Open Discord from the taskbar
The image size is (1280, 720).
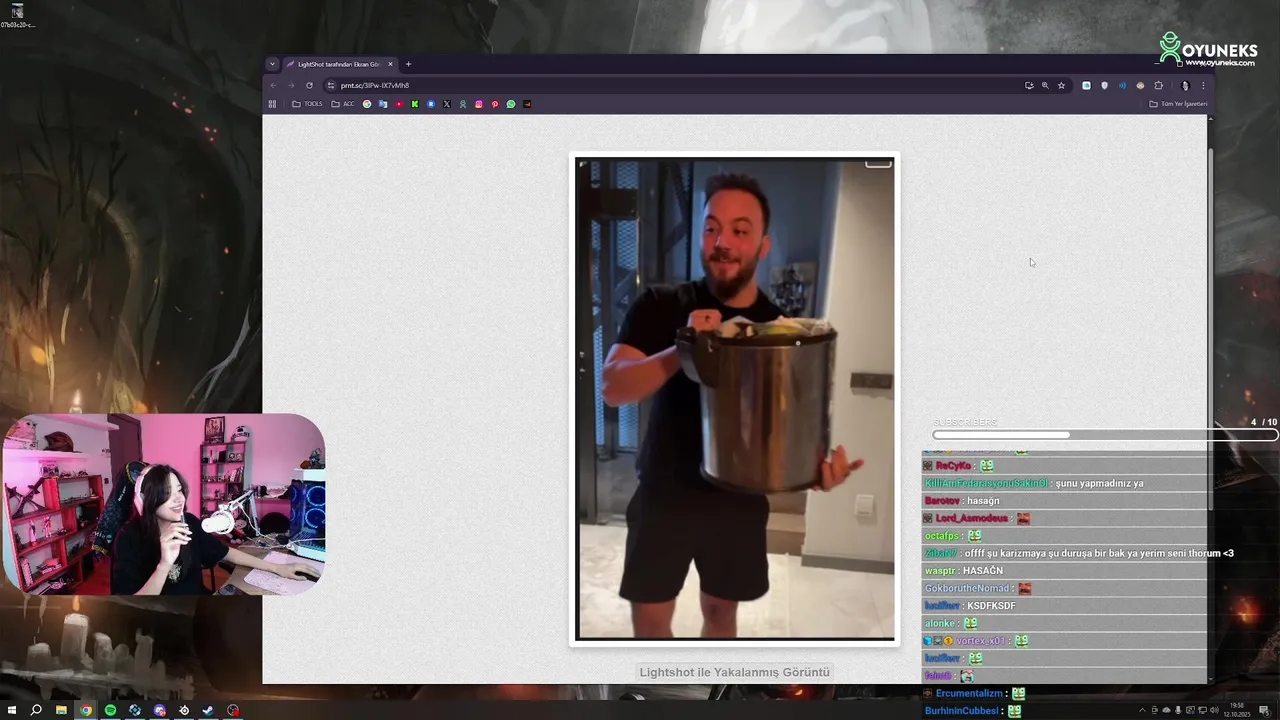159,710
